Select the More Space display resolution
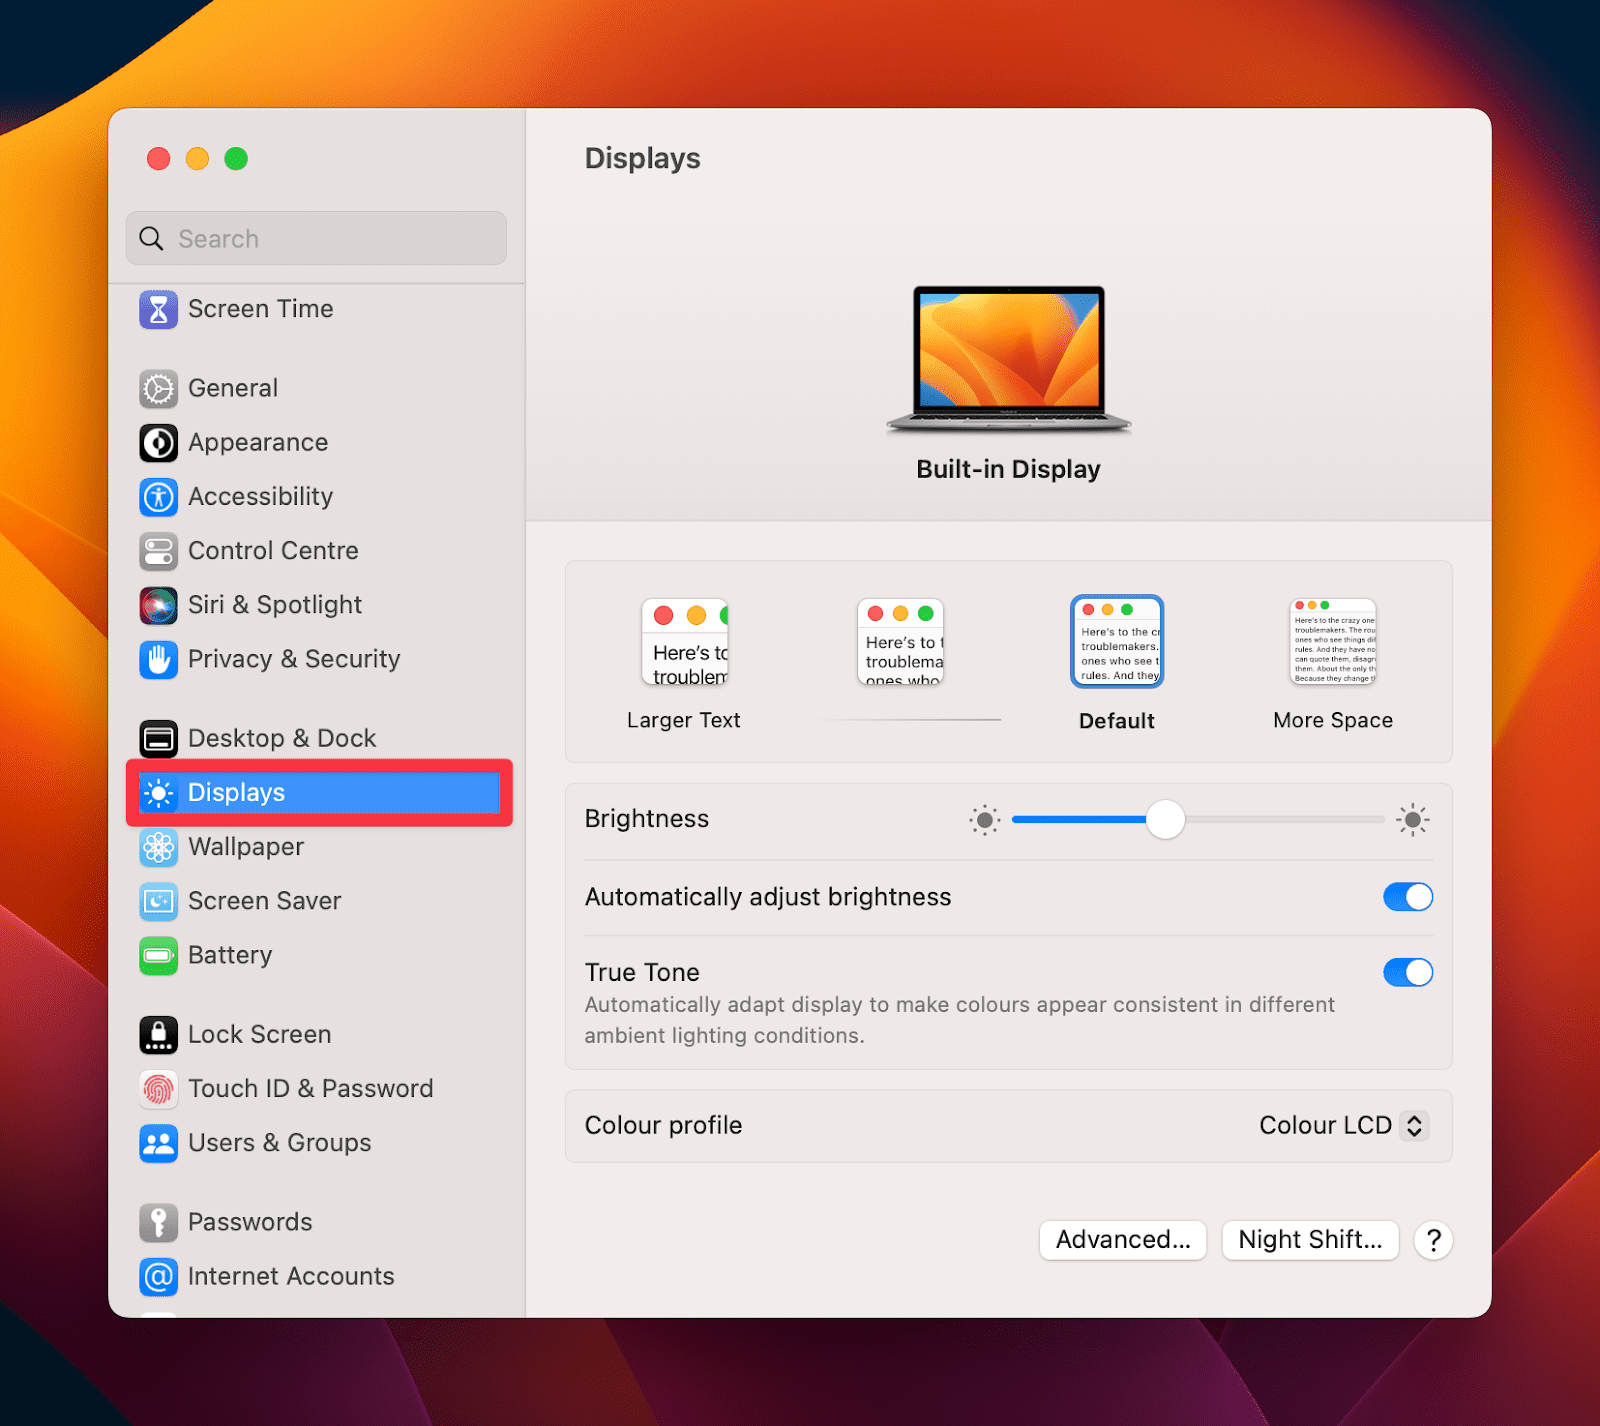The width and height of the screenshot is (1600, 1426). pyautogui.click(x=1332, y=642)
